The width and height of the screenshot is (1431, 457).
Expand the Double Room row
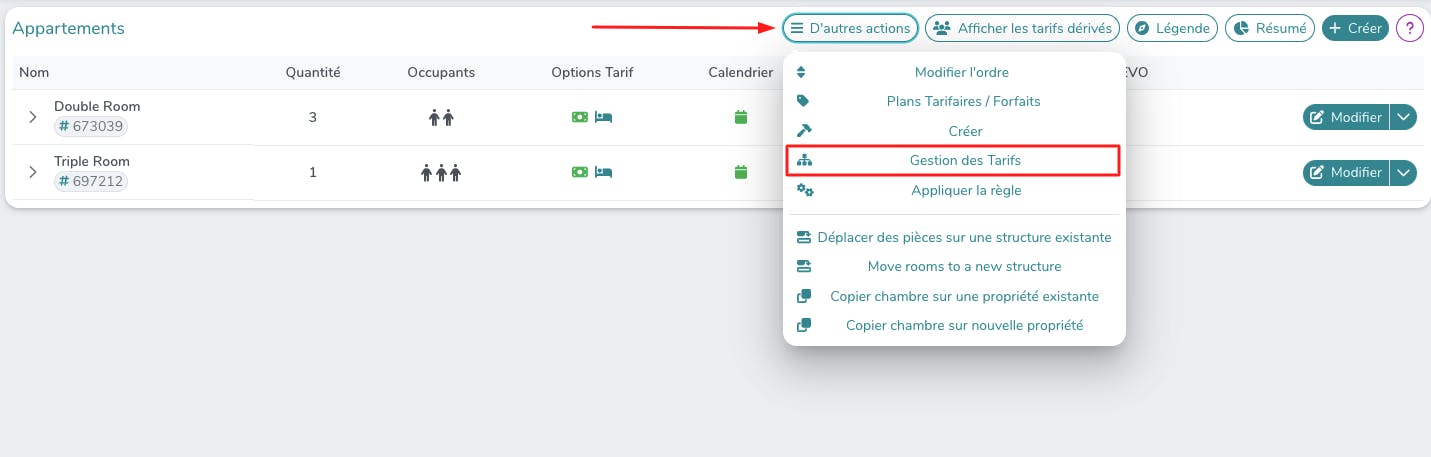pyautogui.click(x=33, y=117)
